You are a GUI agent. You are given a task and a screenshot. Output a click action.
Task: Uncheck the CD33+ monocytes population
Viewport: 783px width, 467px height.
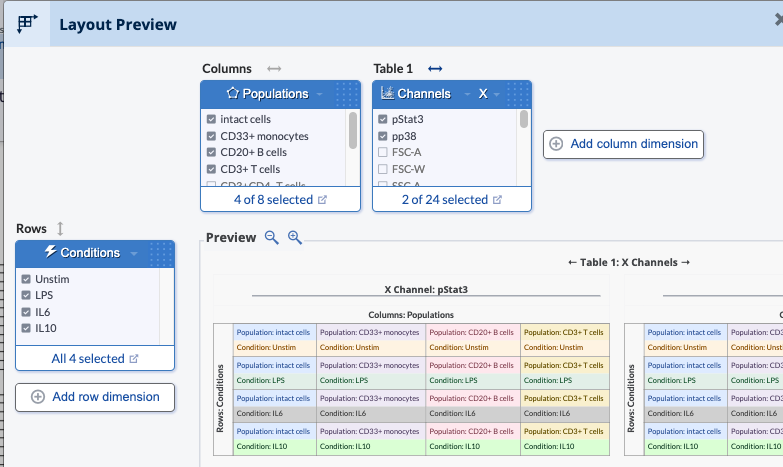point(212,136)
